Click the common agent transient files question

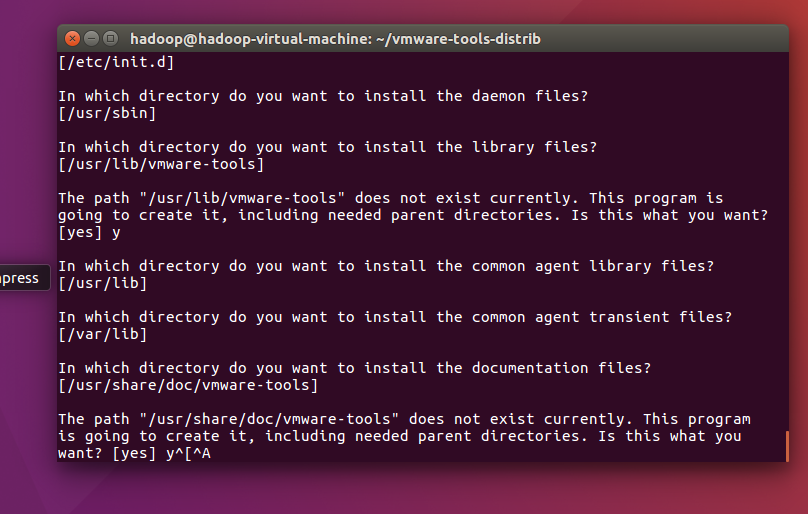click(x=395, y=317)
